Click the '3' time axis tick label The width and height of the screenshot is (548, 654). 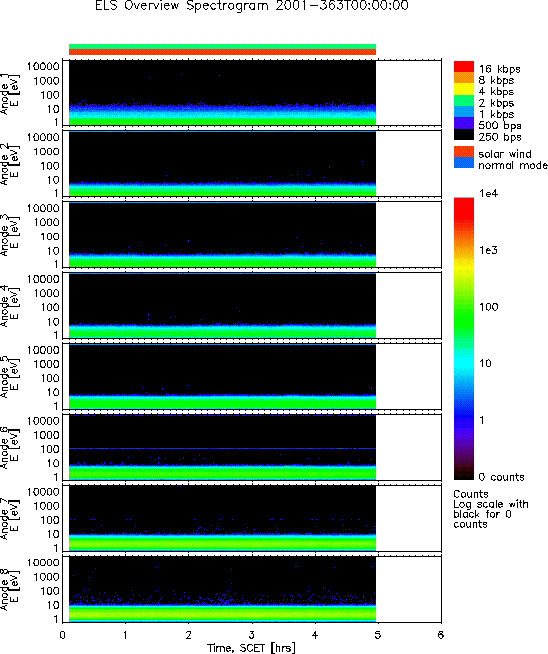pos(251,635)
